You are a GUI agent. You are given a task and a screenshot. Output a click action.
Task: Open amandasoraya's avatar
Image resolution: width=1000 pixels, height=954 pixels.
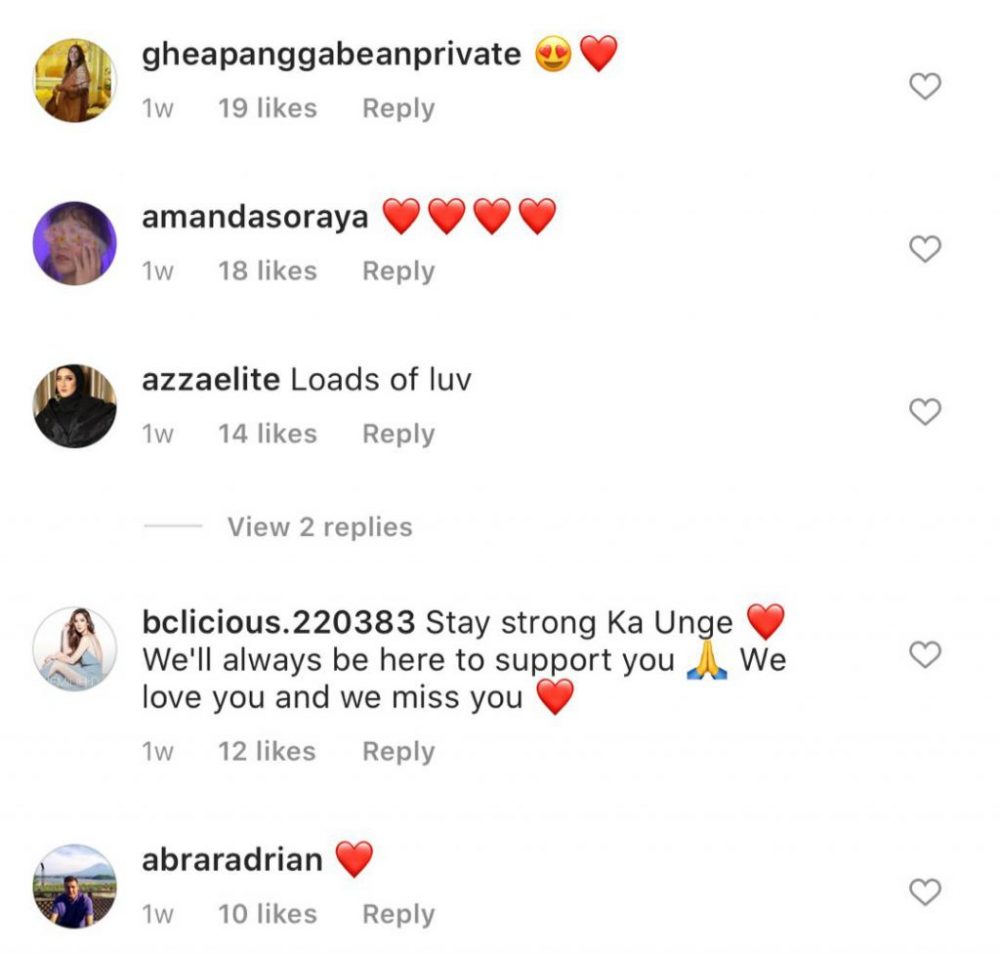pos(76,243)
